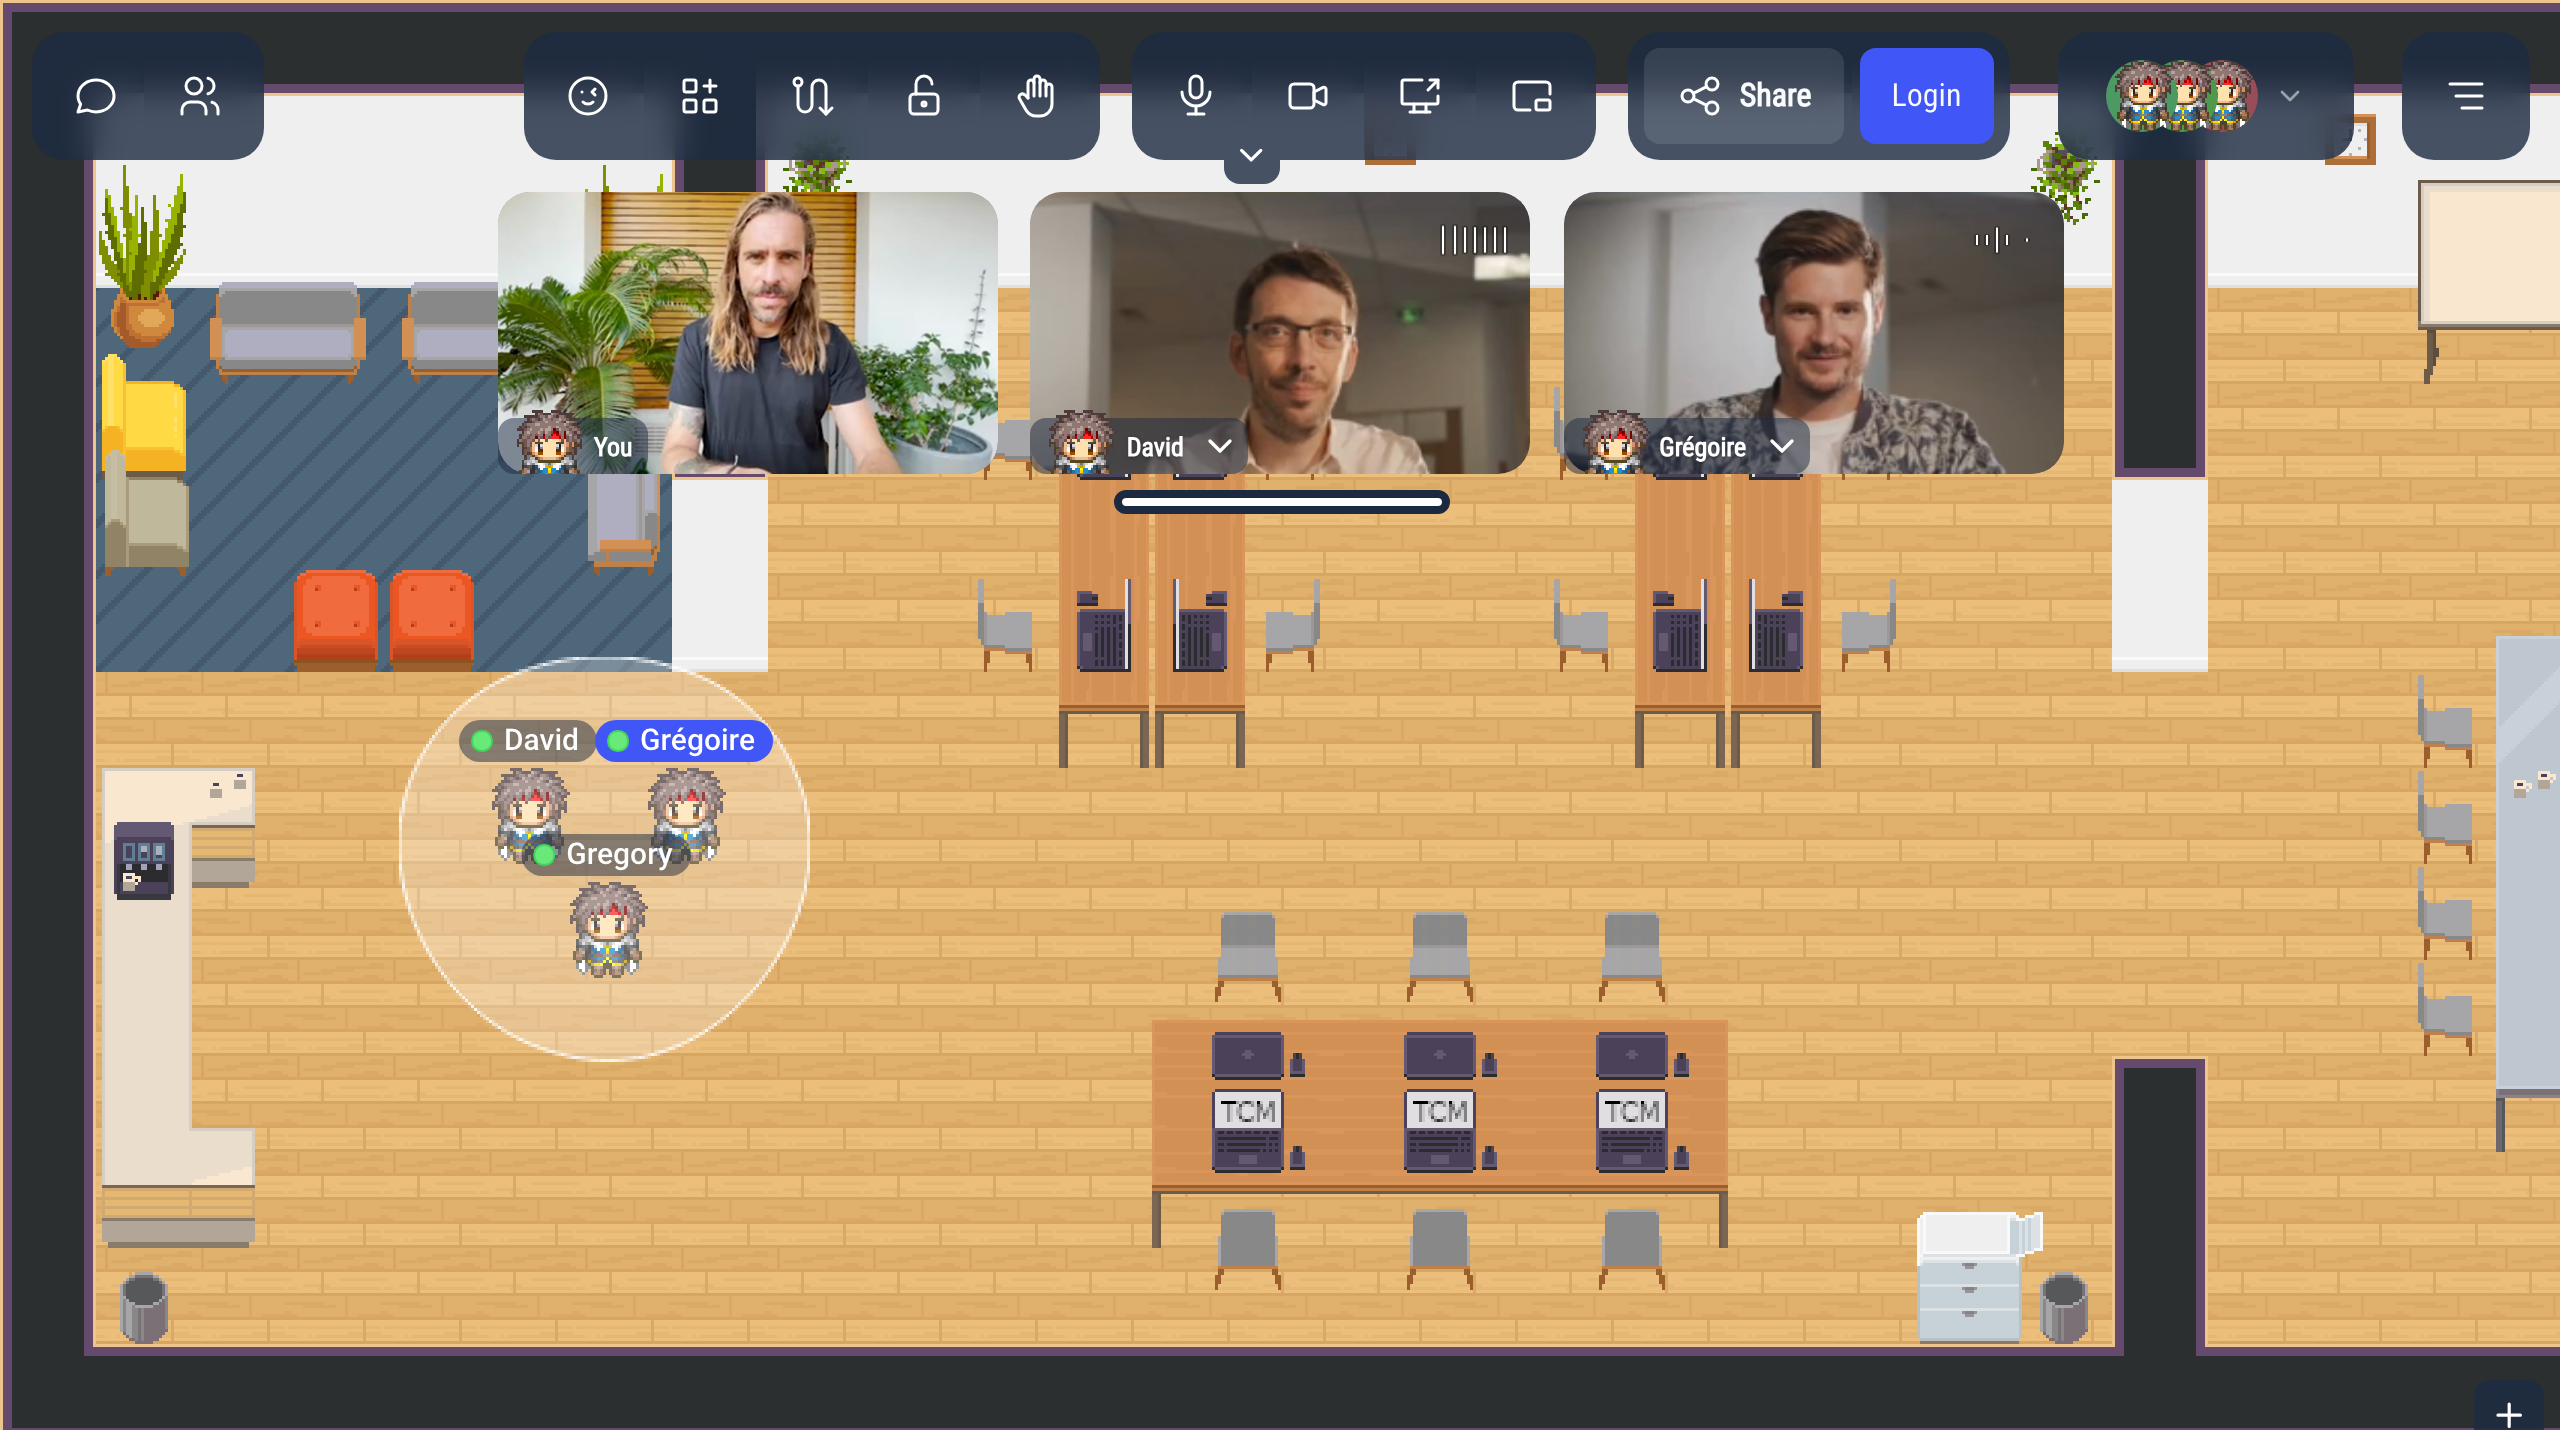Viewport: 2560px width, 1430px height.
Task: Click the bar slider under David's video
Action: (x=1281, y=503)
